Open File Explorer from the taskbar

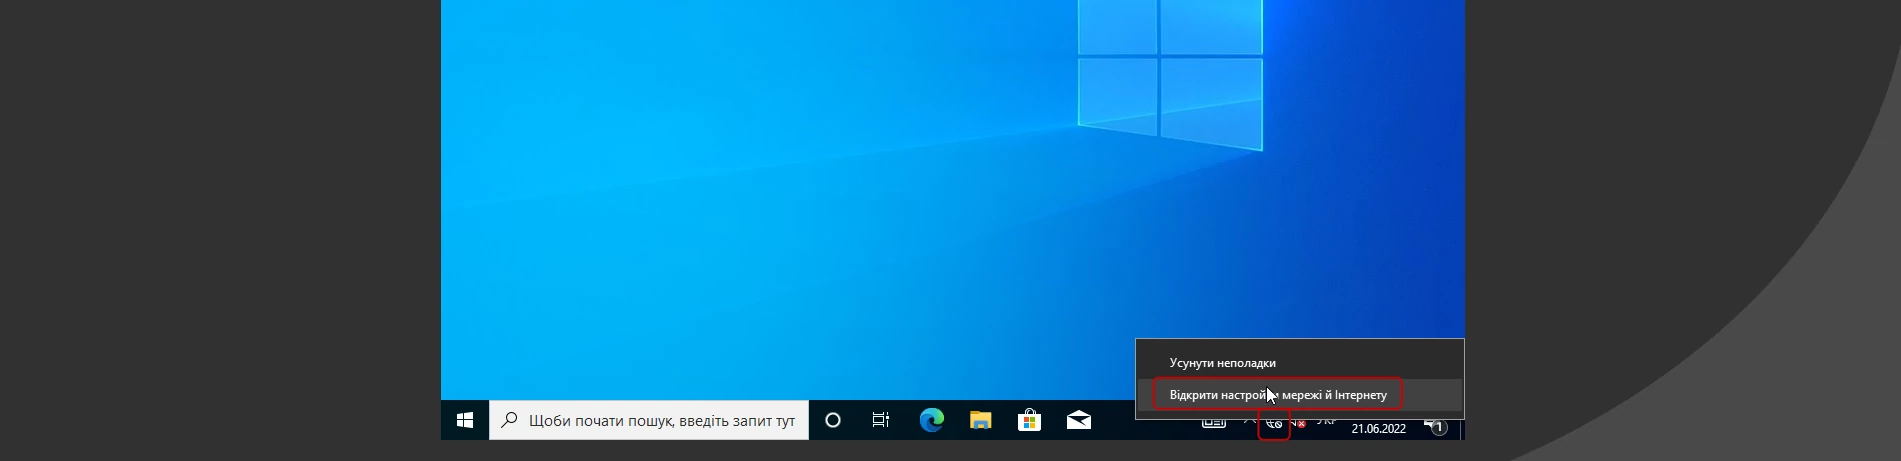pyautogui.click(x=980, y=421)
